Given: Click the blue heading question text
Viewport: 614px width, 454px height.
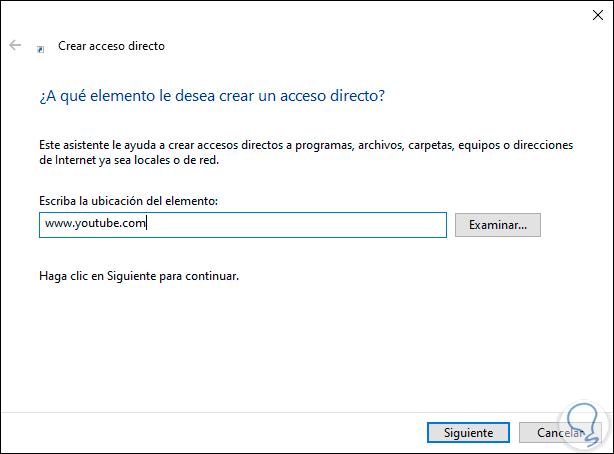Looking at the screenshot, I should pyautogui.click(x=212, y=96).
